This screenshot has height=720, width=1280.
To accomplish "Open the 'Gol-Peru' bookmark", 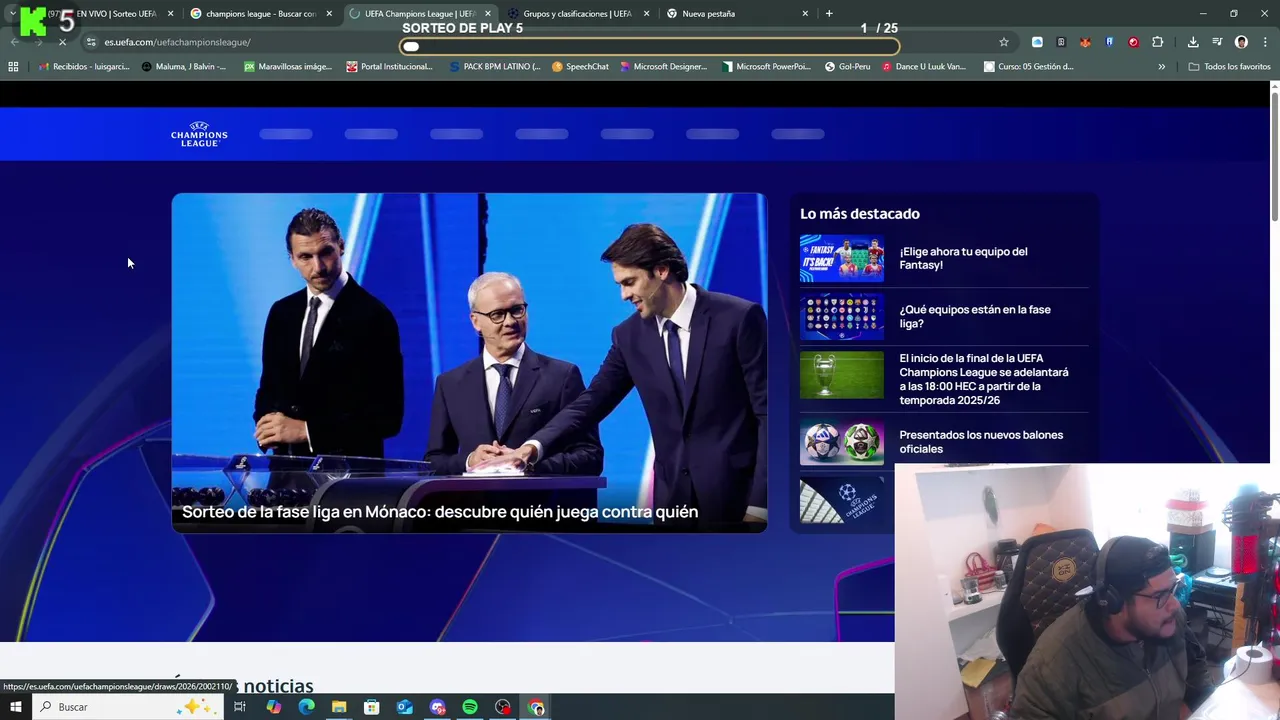I will [x=847, y=66].
